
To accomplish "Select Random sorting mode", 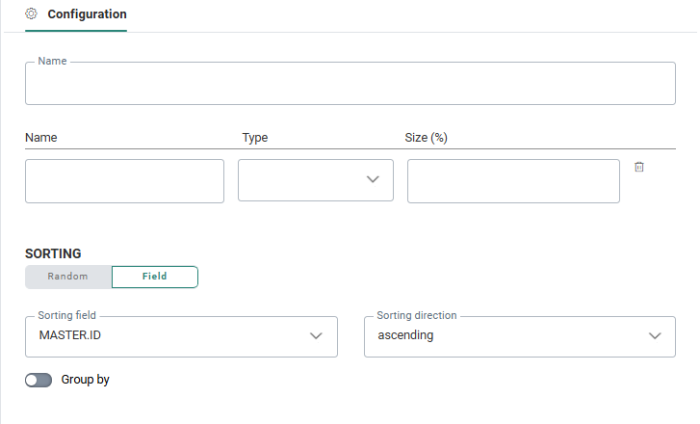I will pos(68,276).
